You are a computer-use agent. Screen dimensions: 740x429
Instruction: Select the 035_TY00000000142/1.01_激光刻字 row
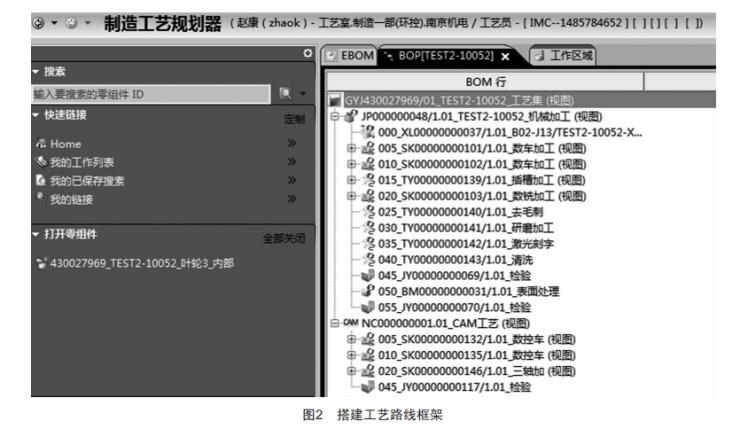(466, 244)
